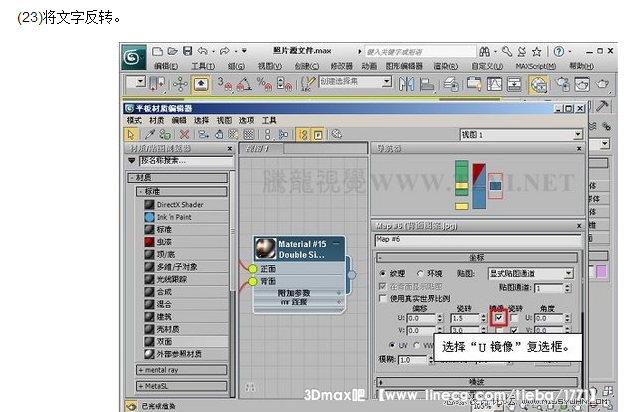This screenshot has width=625, height=412.
Task: Open the MAXScript(M) menu
Action: [x=536, y=66]
